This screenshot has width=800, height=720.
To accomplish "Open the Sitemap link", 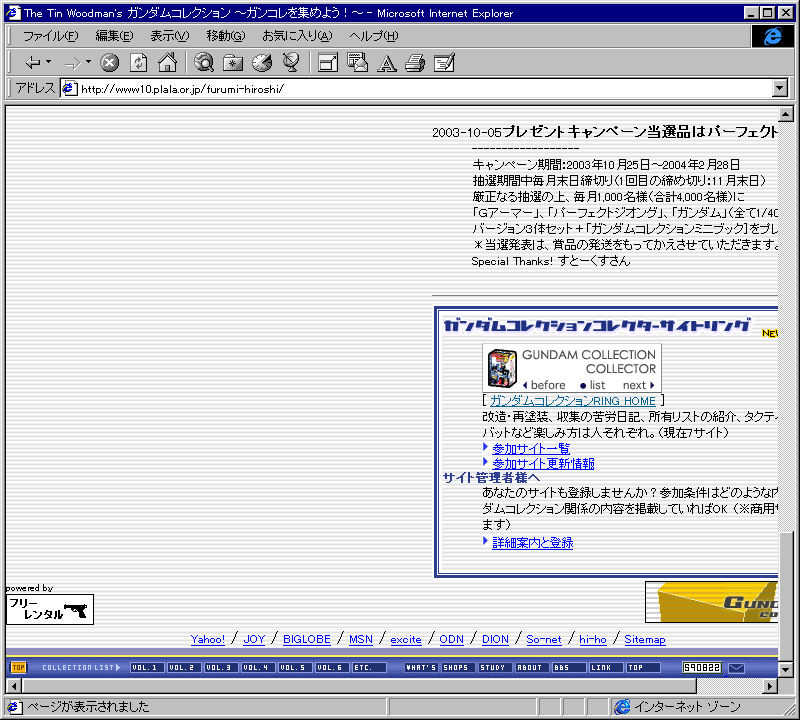I will pos(645,639).
